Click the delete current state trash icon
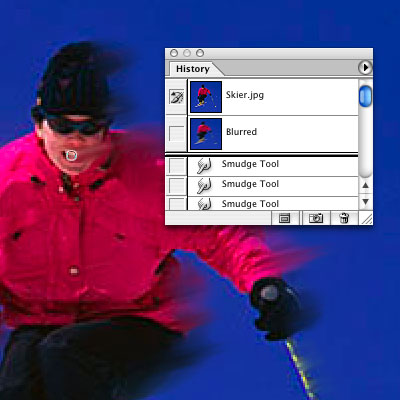The height and width of the screenshot is (400, 400). (344, 218)
